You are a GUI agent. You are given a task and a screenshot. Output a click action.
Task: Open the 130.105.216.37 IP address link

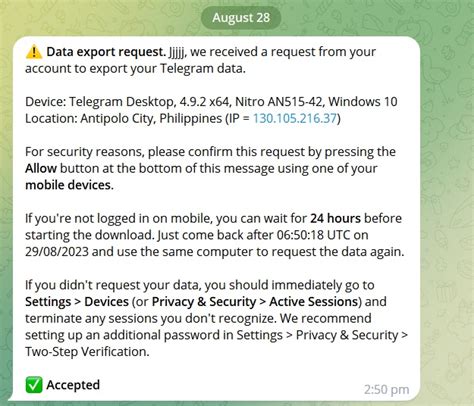(x=295, y=118)
